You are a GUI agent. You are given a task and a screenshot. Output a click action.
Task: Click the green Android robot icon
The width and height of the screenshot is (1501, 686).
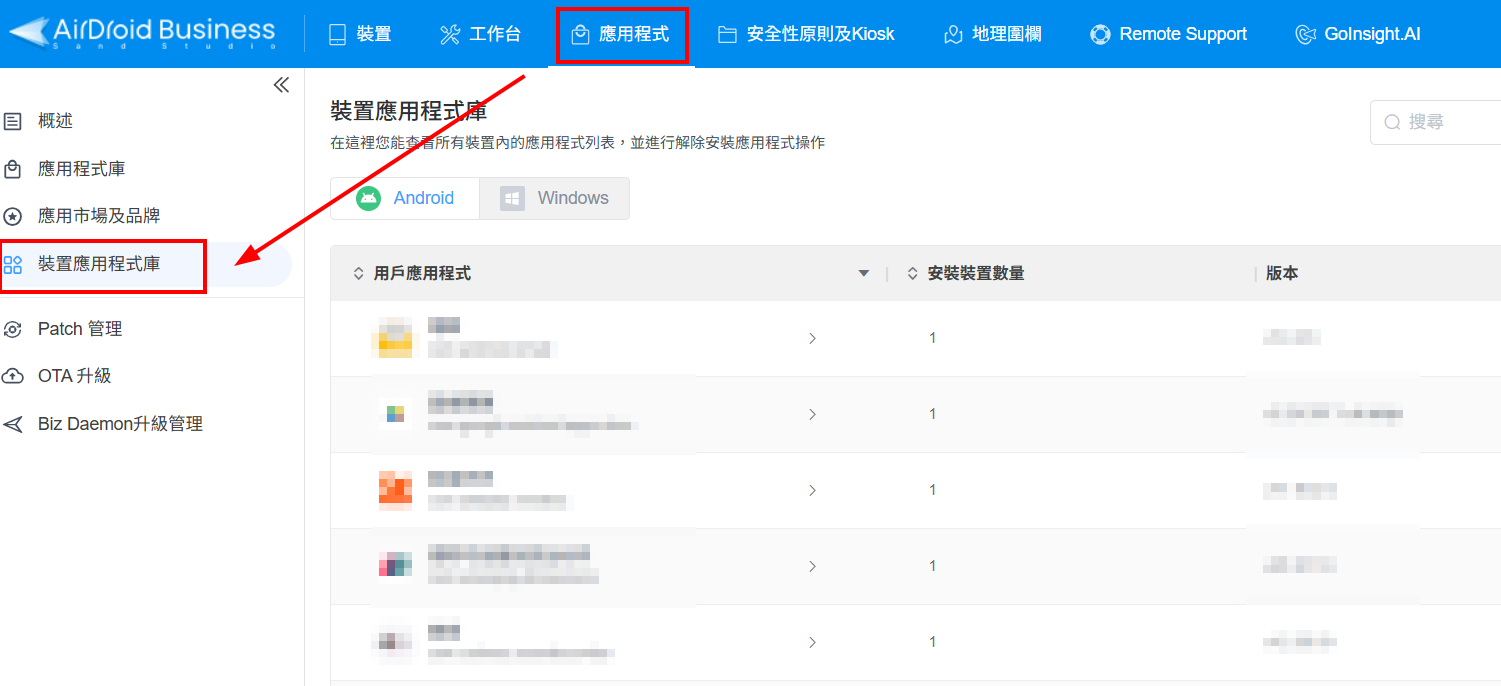tap(368, 198)
